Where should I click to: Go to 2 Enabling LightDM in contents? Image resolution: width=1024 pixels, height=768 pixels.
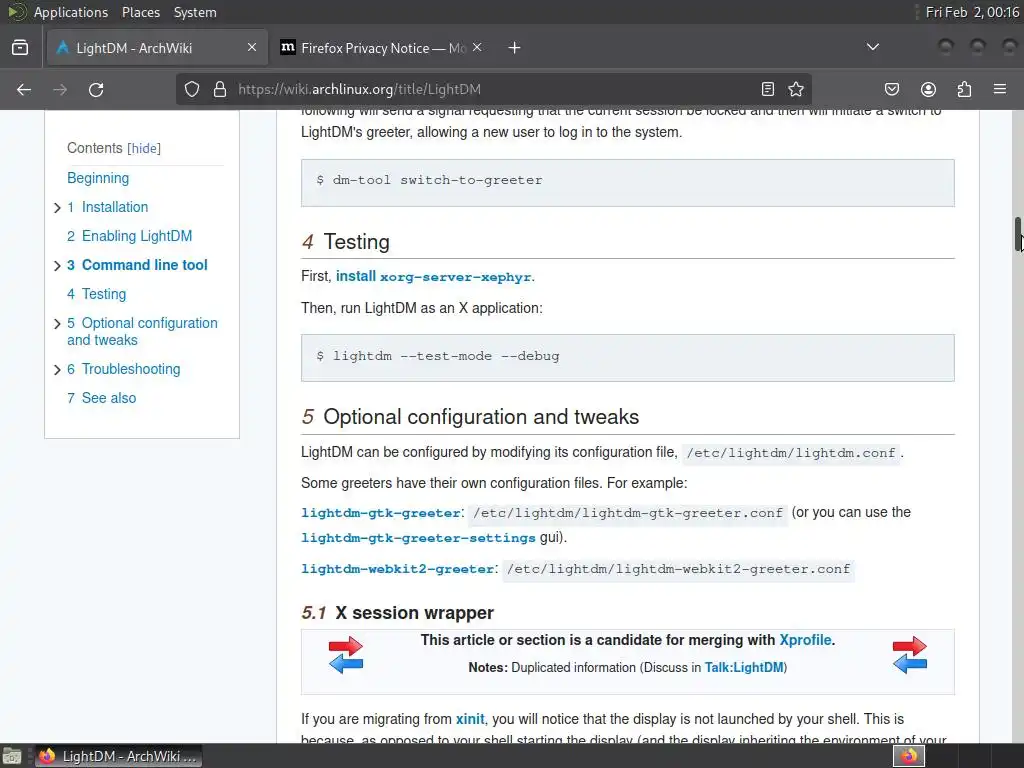tap(129, 236)
